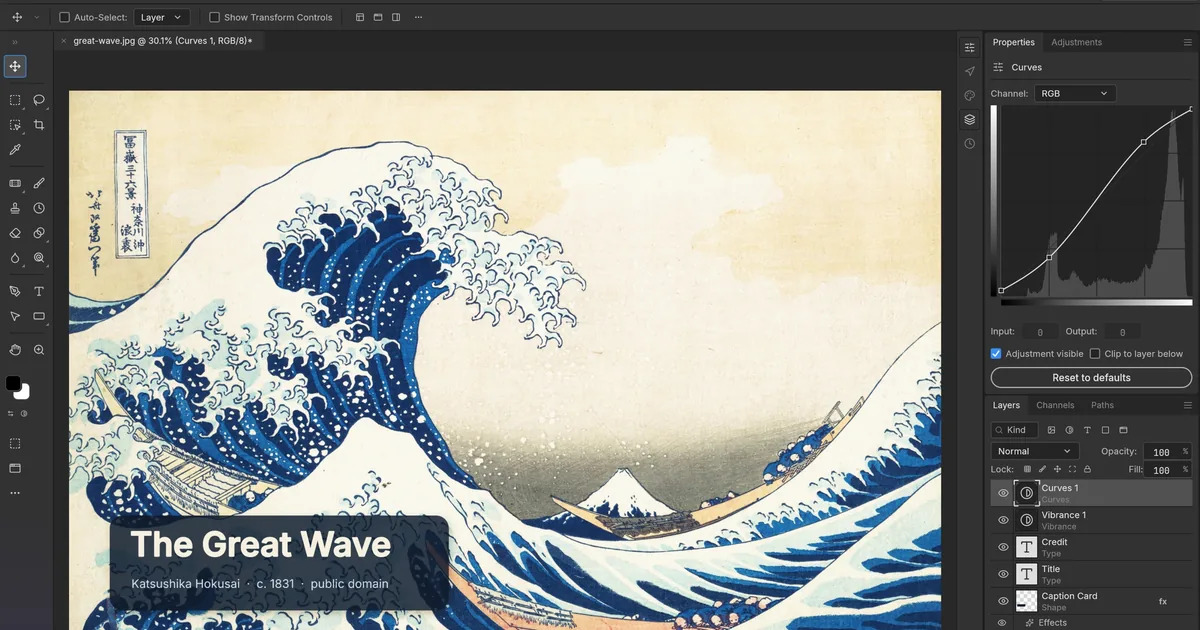The width and height of the screenshot is (1200, 630).
Task: Select the Brush tool
Action: [x=39, y=184]
